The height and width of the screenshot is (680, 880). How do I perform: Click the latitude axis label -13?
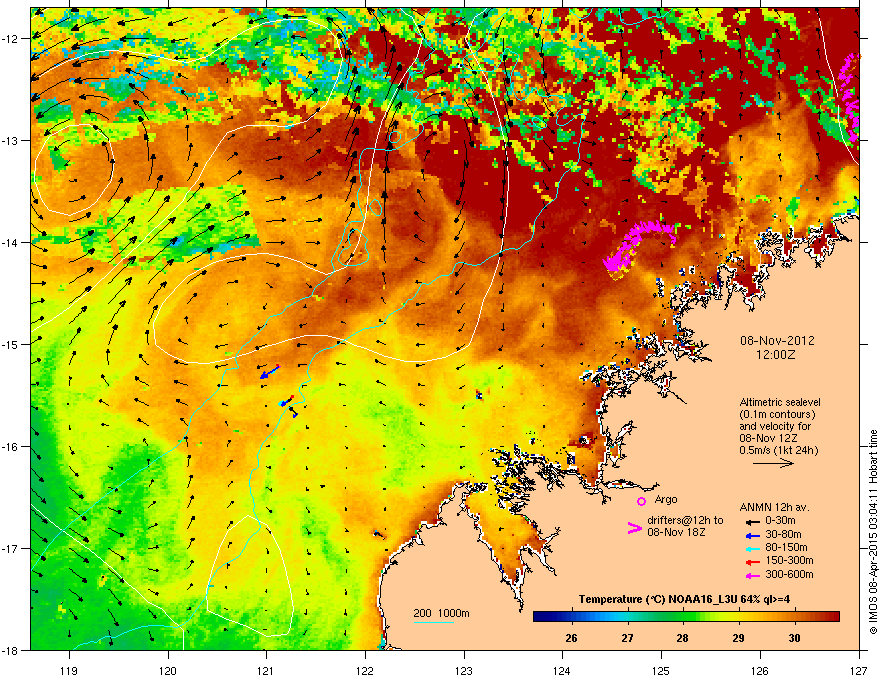[x=10, y=140]
